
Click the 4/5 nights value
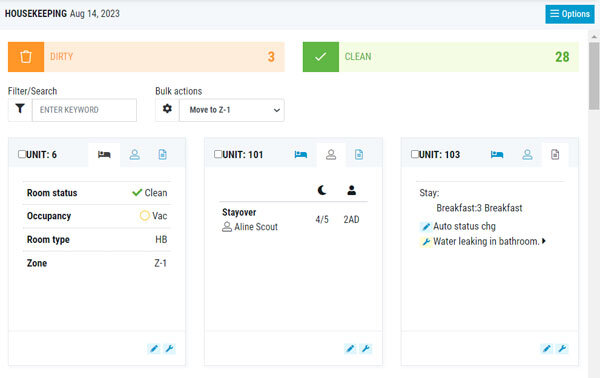coord(322,220)
